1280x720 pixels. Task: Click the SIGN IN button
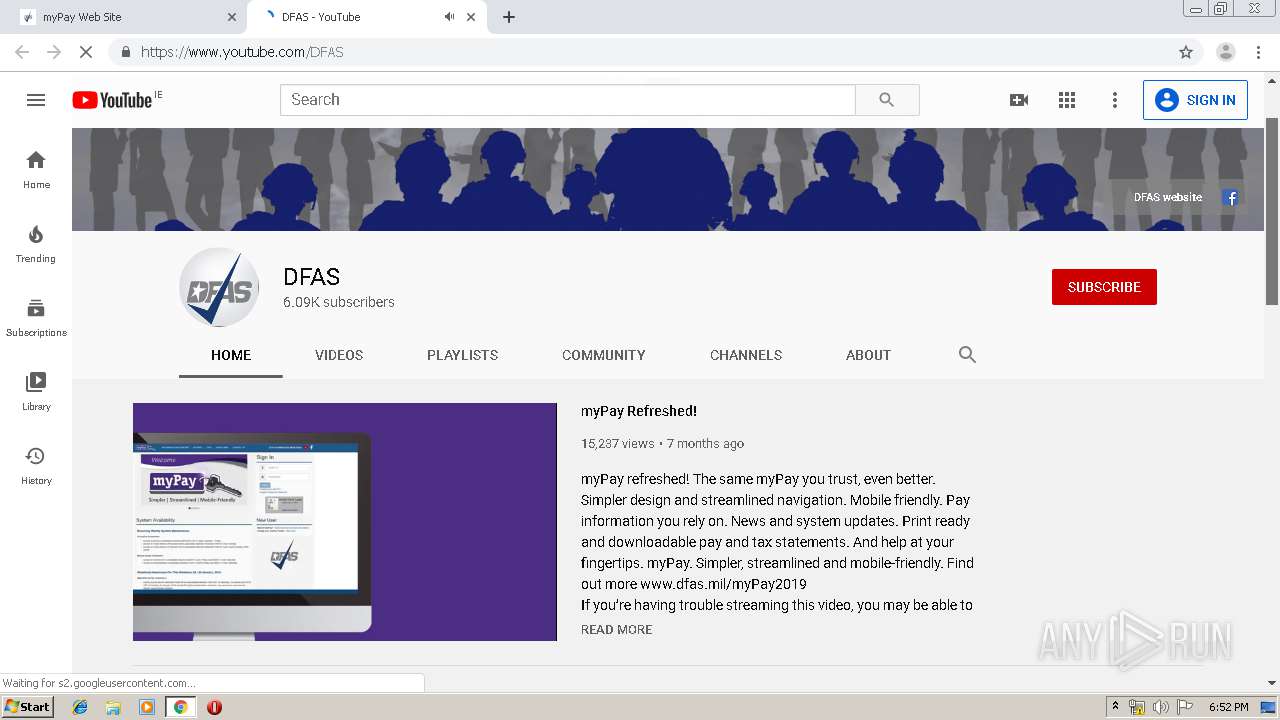click(1195, 100)
